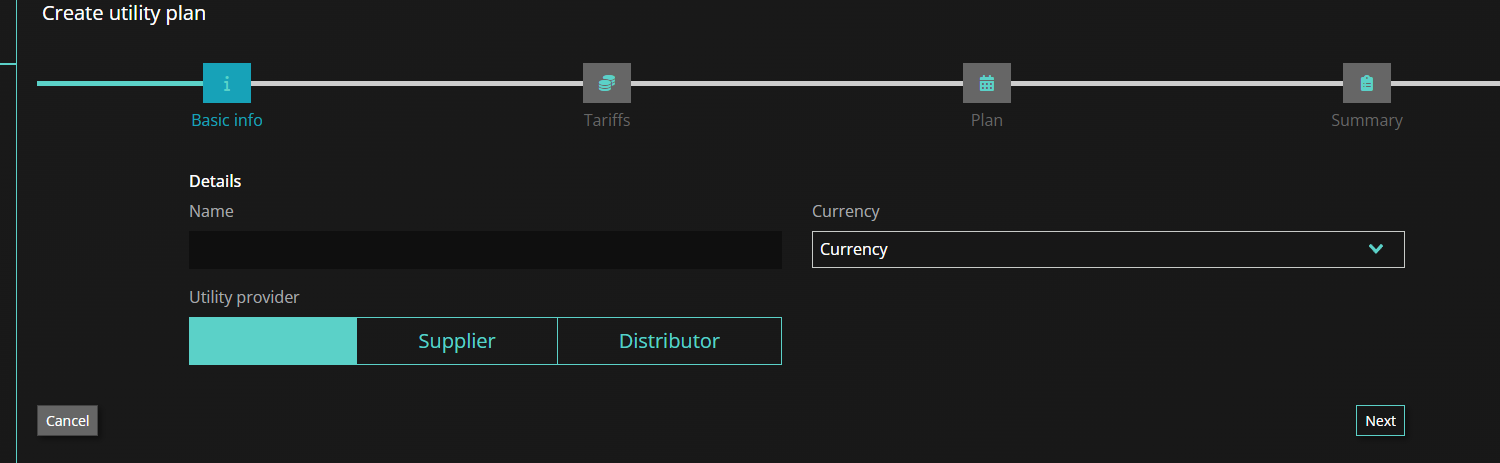This screenshot has width=1500, height=463.
Task: Click the Basic info step info icon
Action: (x=227, y=83)
